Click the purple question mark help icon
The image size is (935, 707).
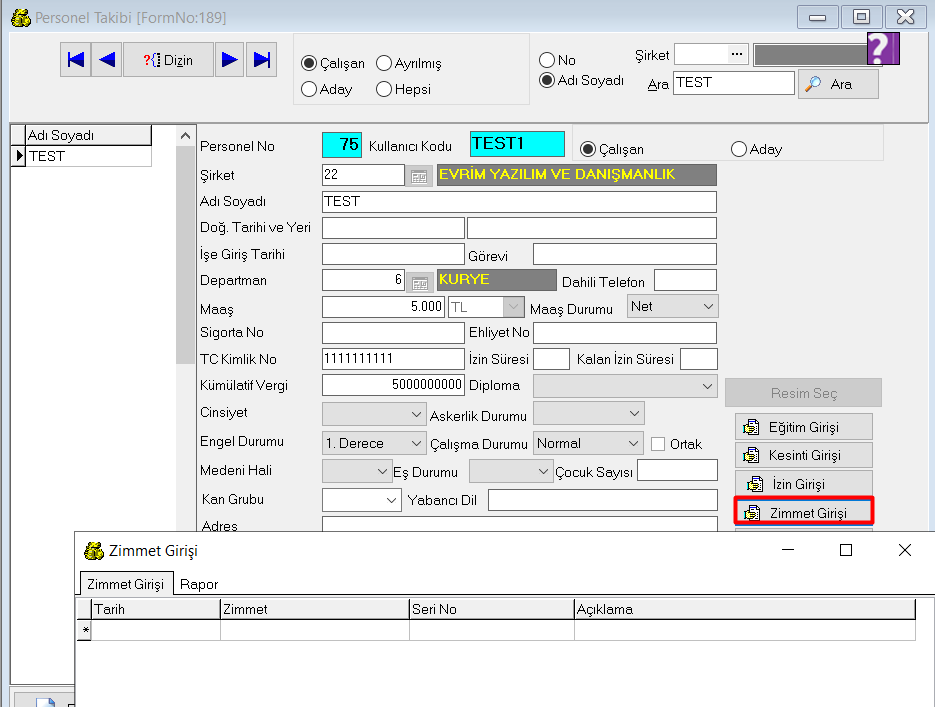(883, 48)
